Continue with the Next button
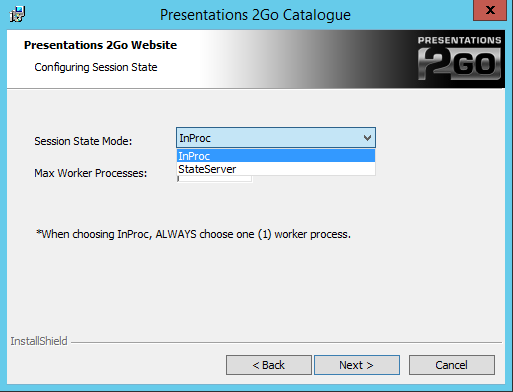The height and width of the screenshot is (392, 513). (357, 365)
